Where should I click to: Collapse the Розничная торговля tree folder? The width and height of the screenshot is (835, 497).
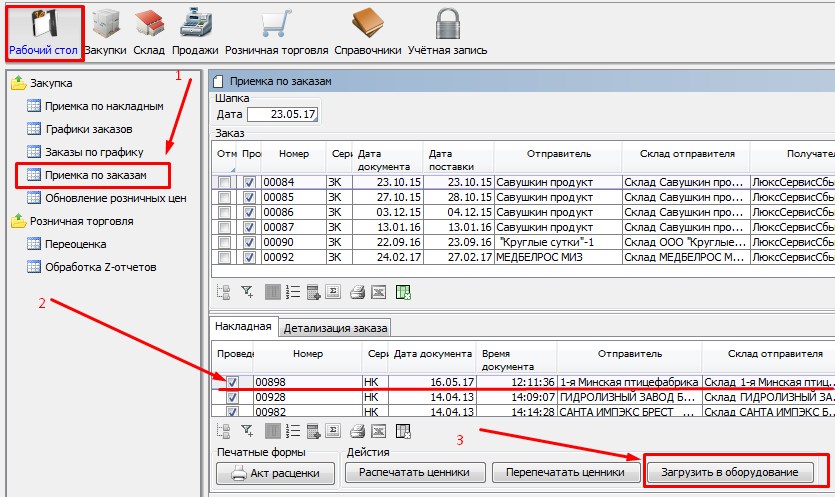(19, 221)
